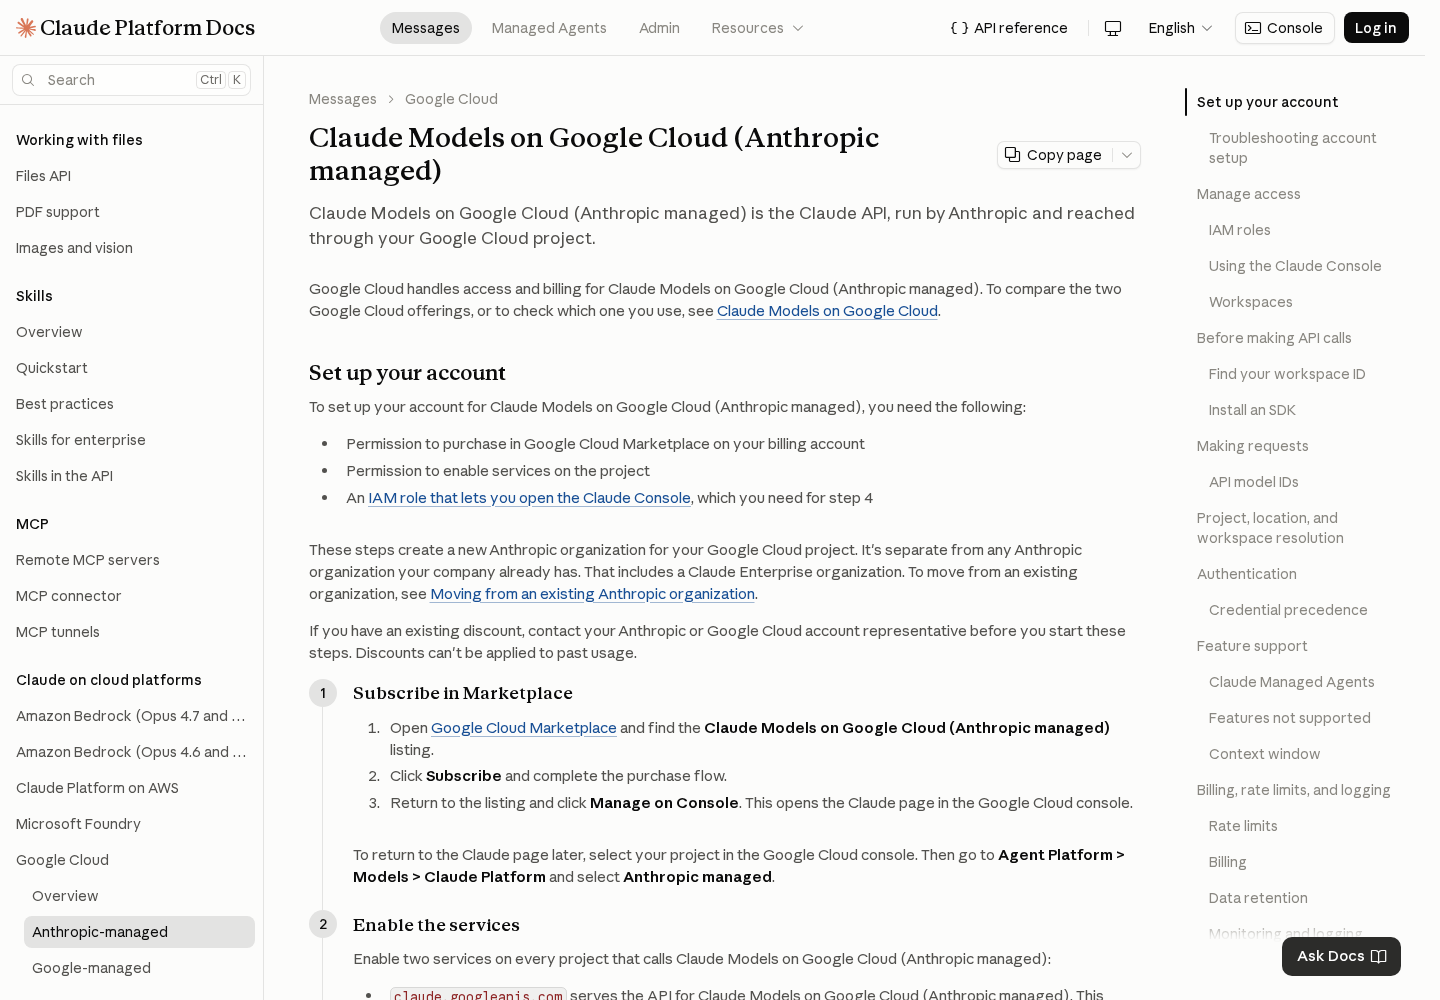
Task: Open the IAM role Claude Console link
Action: click(529, 498)
